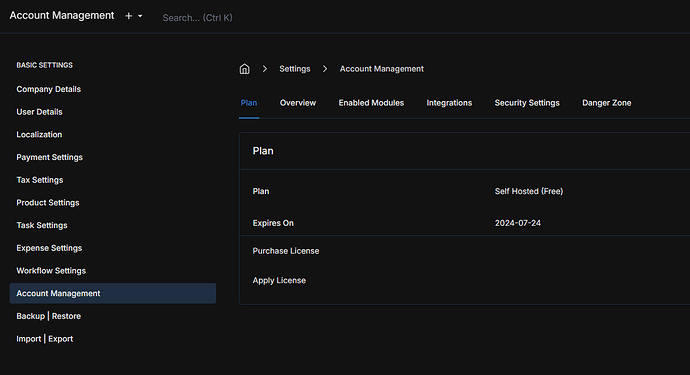Select the Integrations tab
Image resolution: width=690 pixels, height=375 pixels.
click(449, 103)
